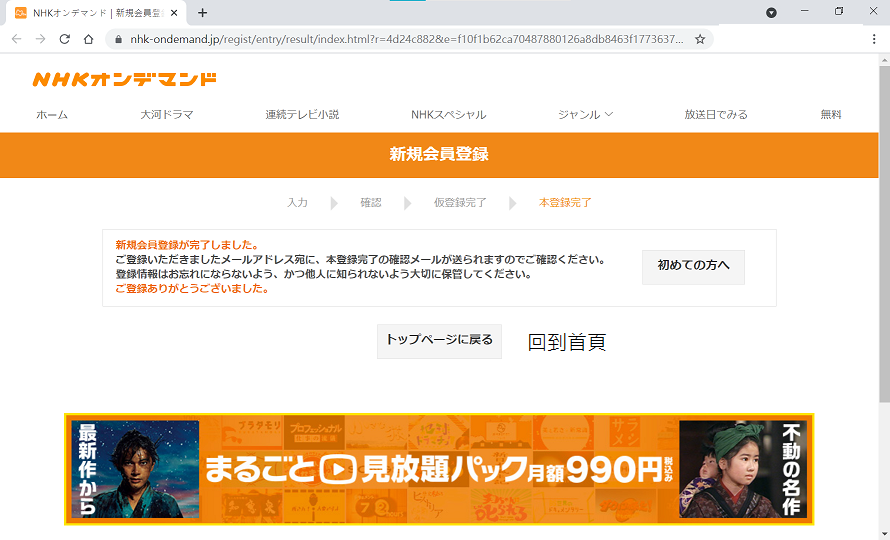Click the 不動の名作 thumbnail in banner
The image size is (890, 540).
point(742,469)
